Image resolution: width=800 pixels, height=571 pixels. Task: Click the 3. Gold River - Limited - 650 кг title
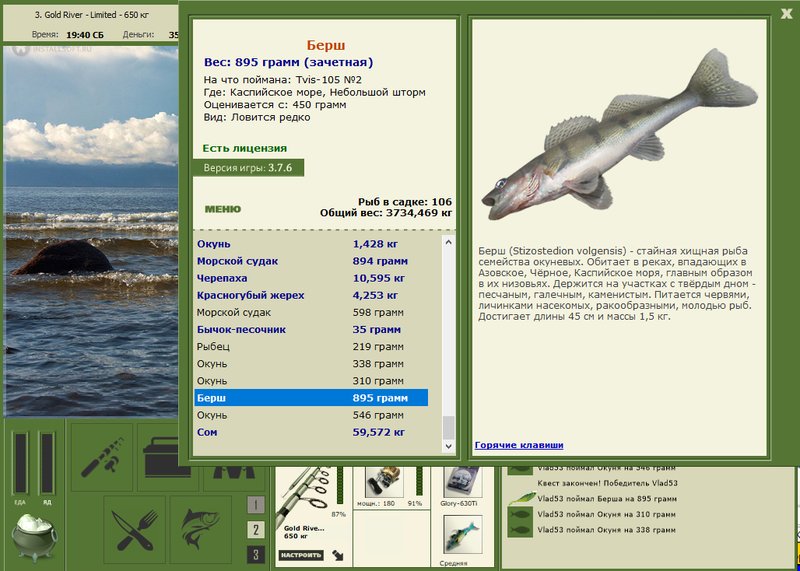pyautogui.click(x=92, y=15)
